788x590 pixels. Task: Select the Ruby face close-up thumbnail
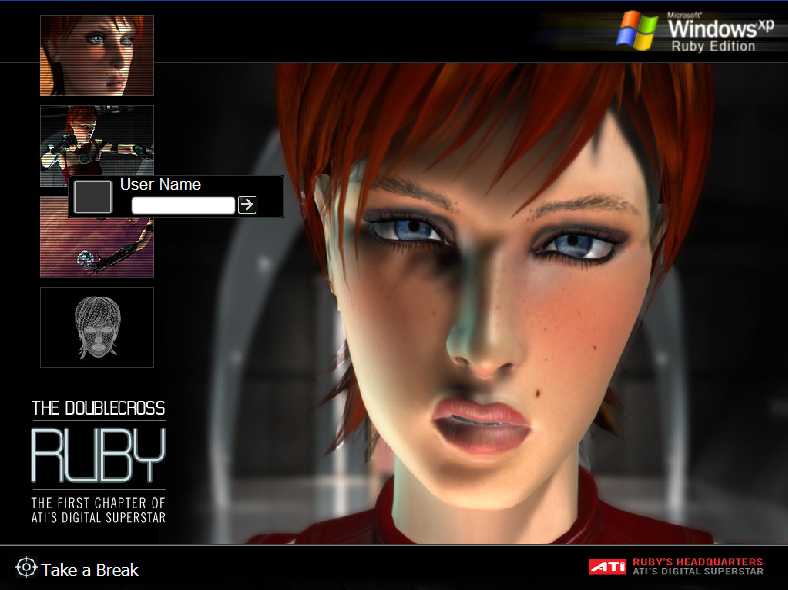pyautogui.click(x=97, y=55)
